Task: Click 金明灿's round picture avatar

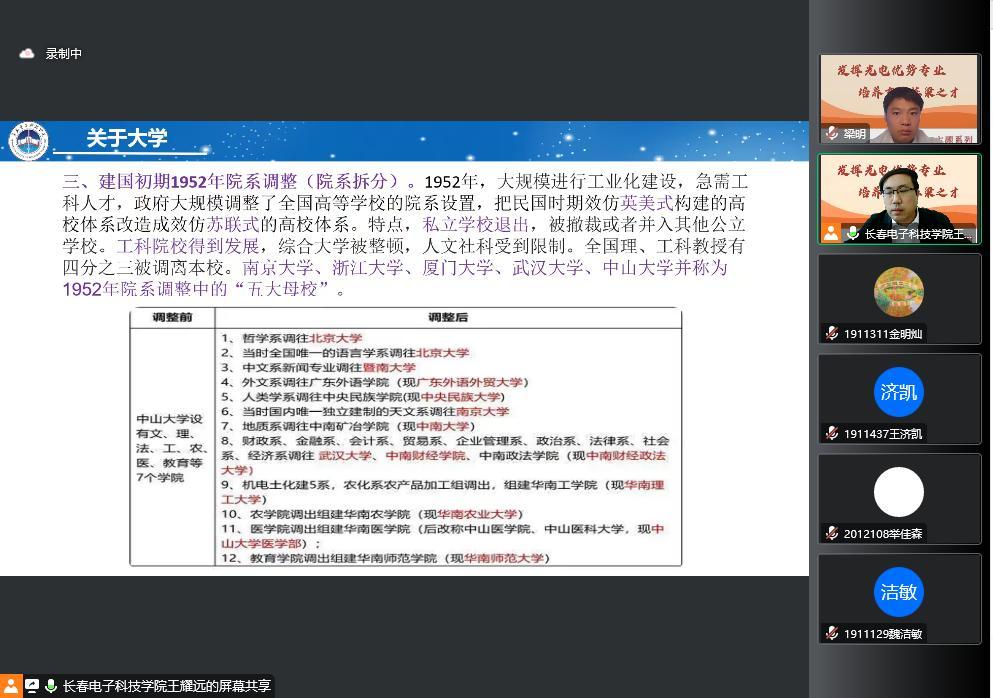Action: point(898,293)
